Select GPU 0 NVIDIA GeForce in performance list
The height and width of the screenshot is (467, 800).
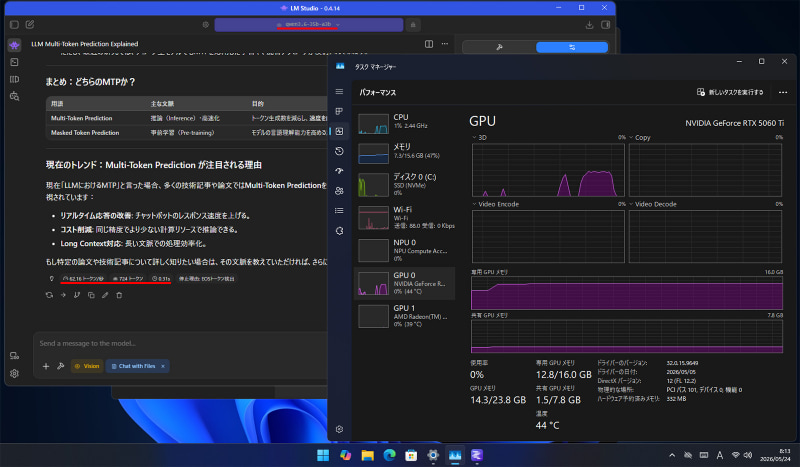point(404,283)
